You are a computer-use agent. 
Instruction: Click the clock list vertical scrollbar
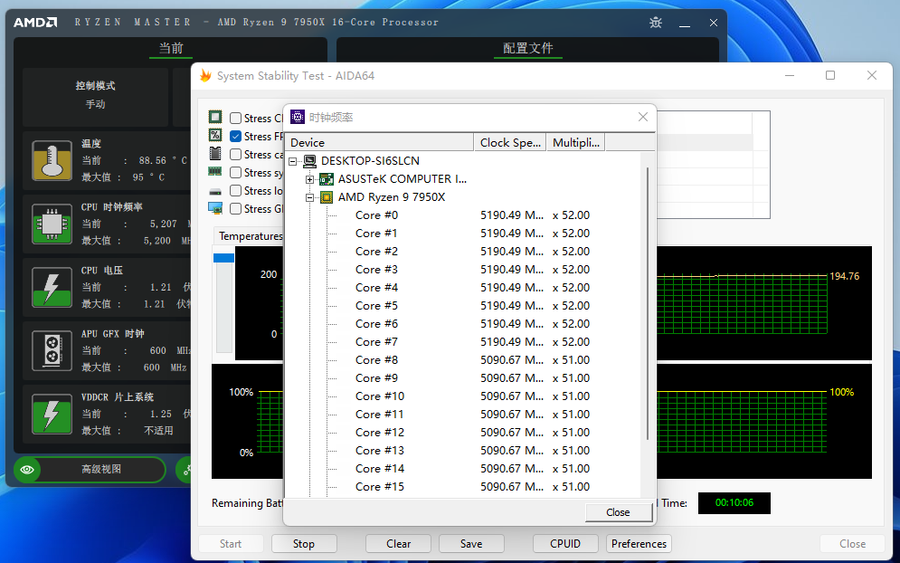click(648, 300)
